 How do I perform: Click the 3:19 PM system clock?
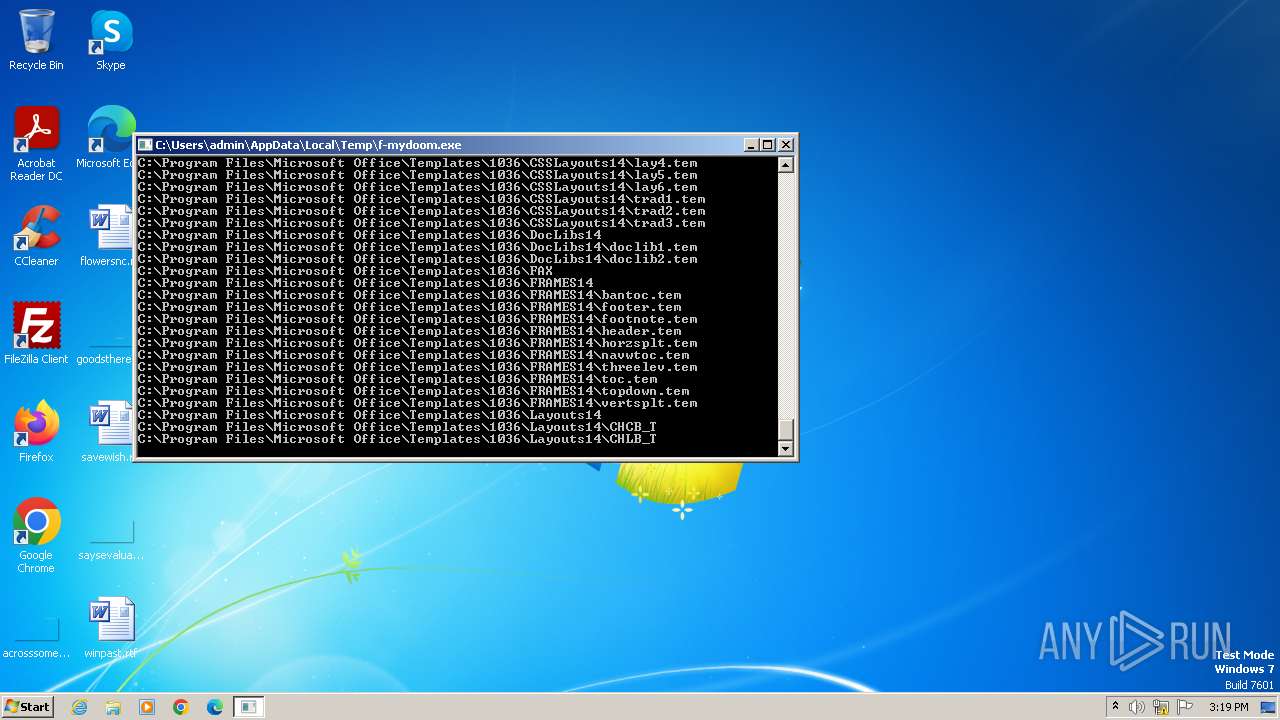(1228, 707)
